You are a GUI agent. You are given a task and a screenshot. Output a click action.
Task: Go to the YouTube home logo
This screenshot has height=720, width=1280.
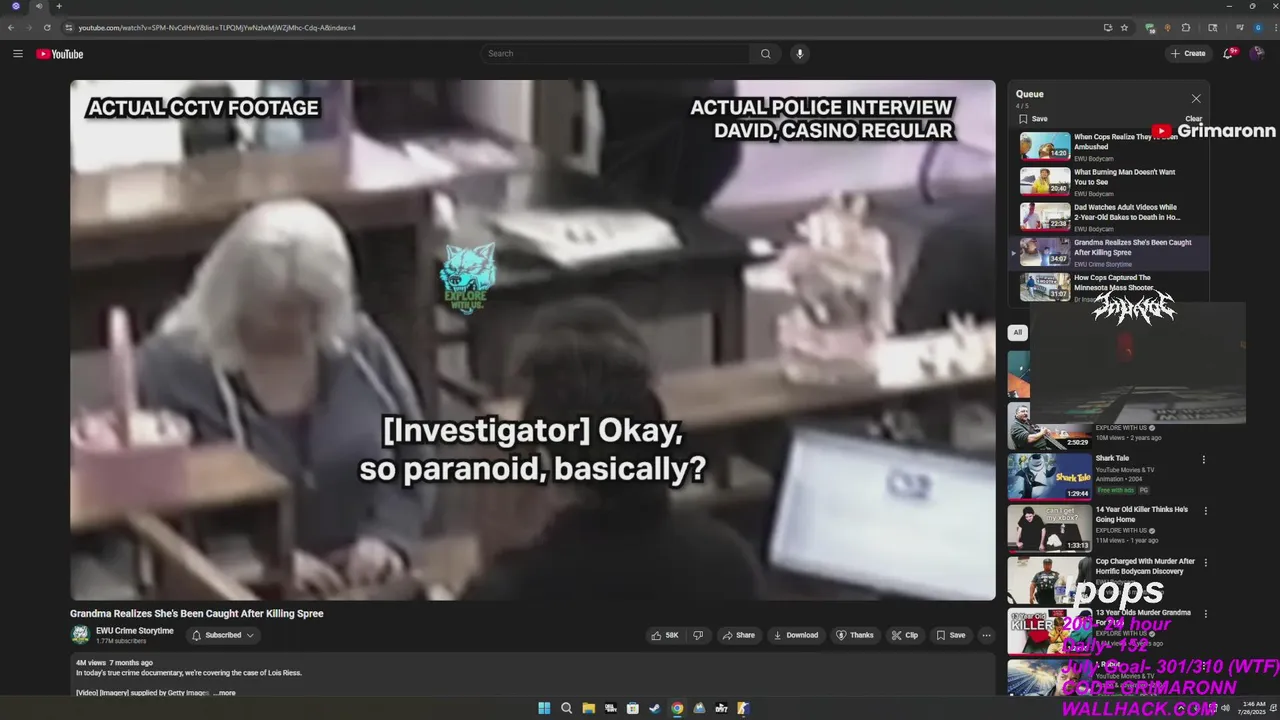point(60,54)
